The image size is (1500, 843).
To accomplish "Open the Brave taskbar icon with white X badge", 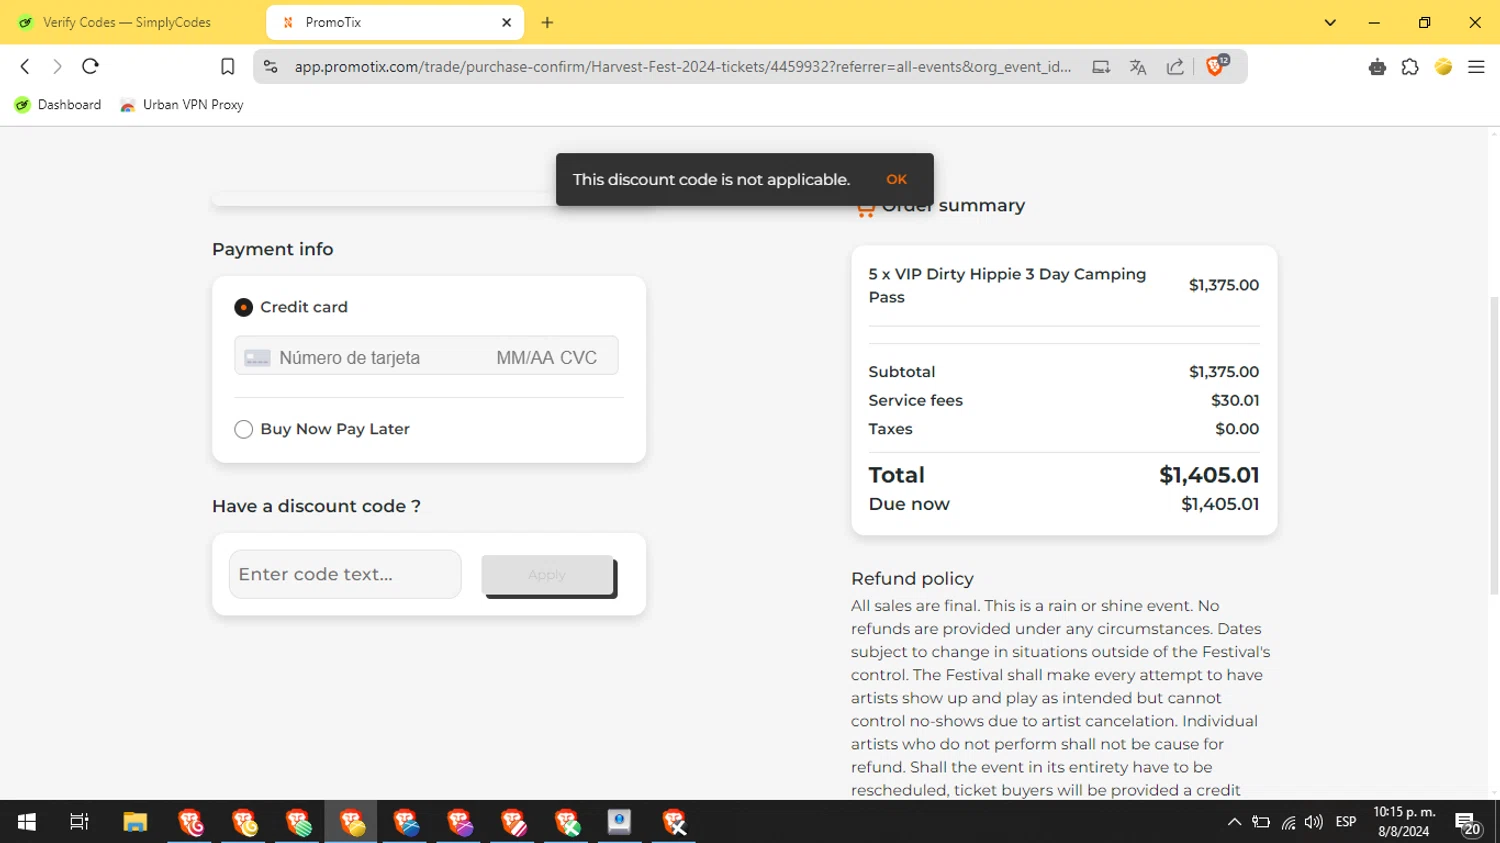I will click(674, 822).
